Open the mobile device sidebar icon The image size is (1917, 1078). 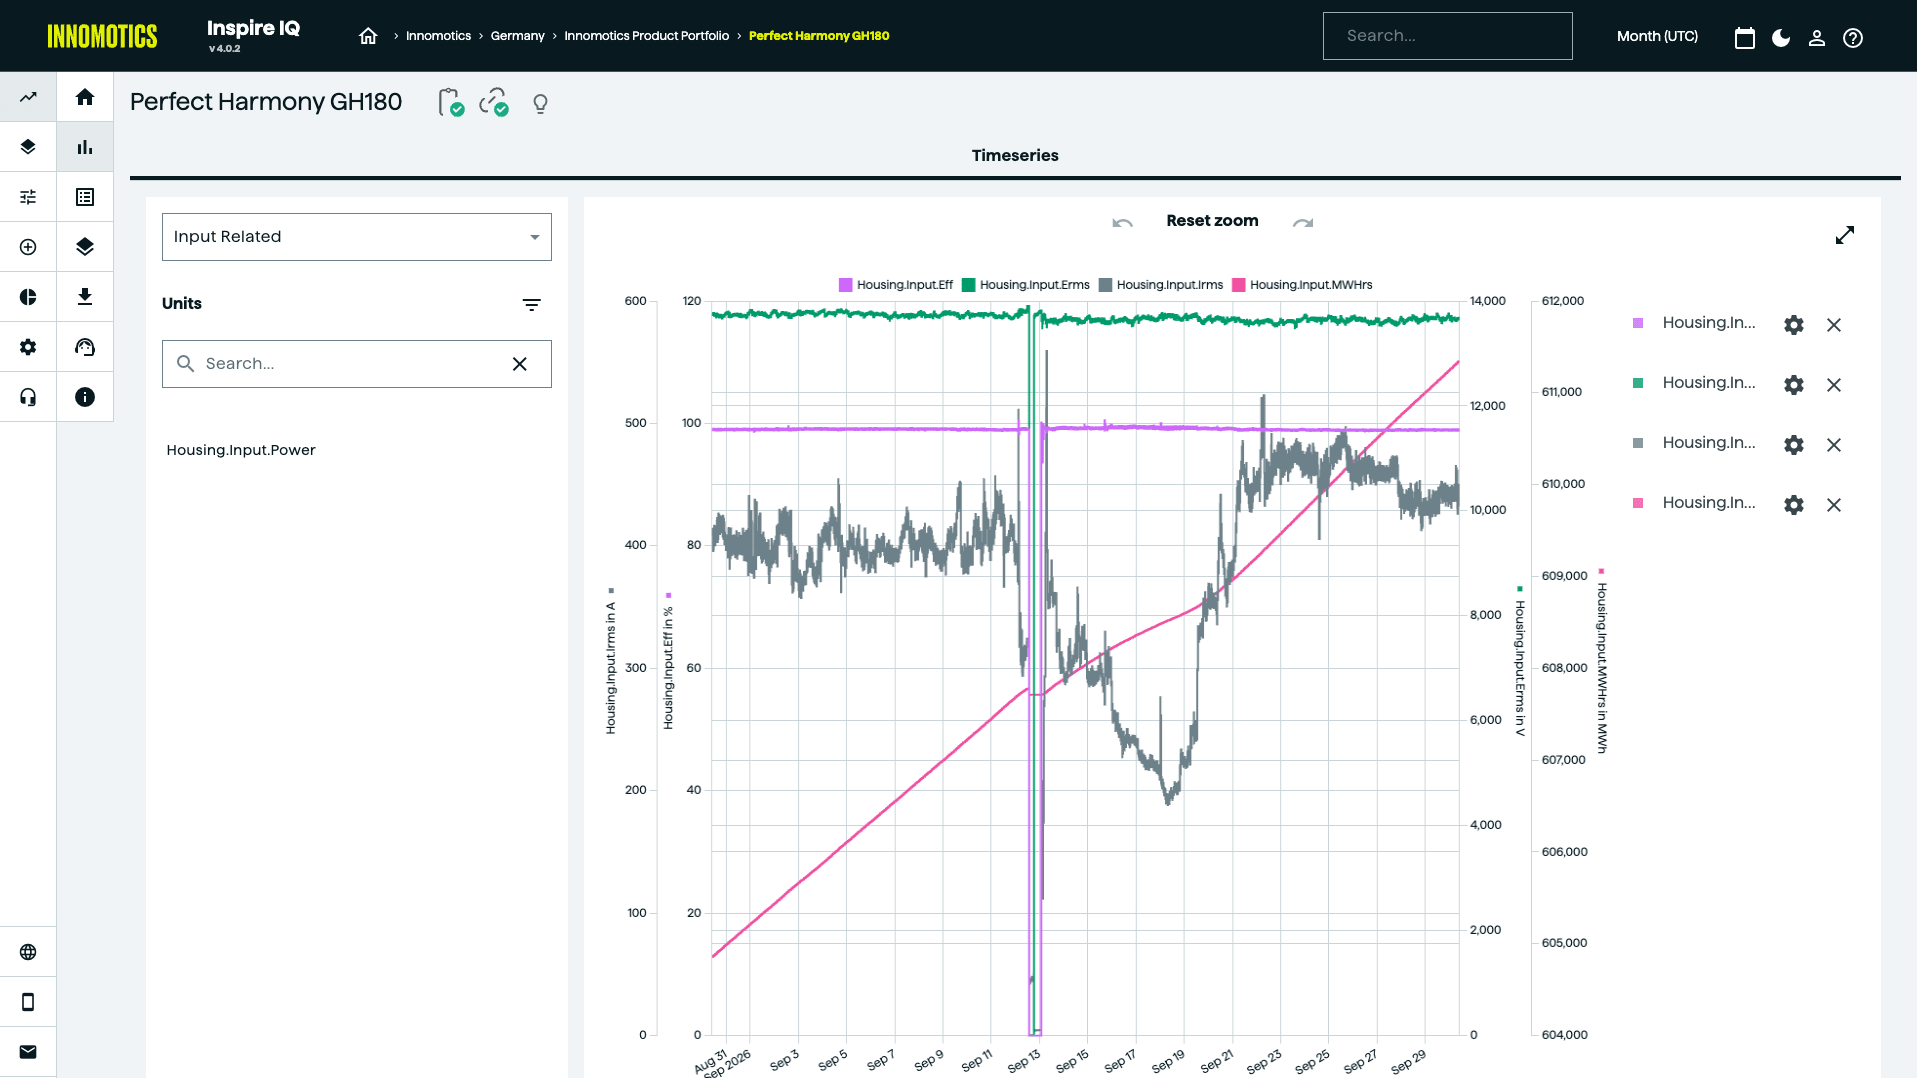pyautogui.click(x=28, y=1002)
